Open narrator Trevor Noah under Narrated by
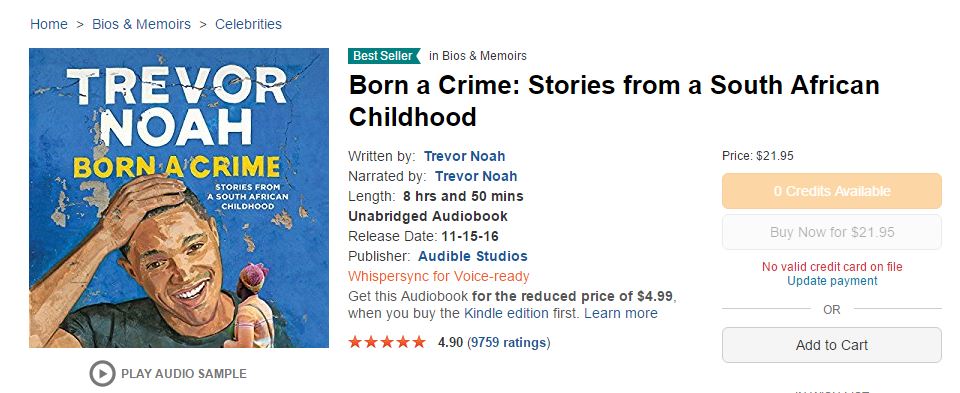This screenshot has height=393, width=960. tap(476, 176)
